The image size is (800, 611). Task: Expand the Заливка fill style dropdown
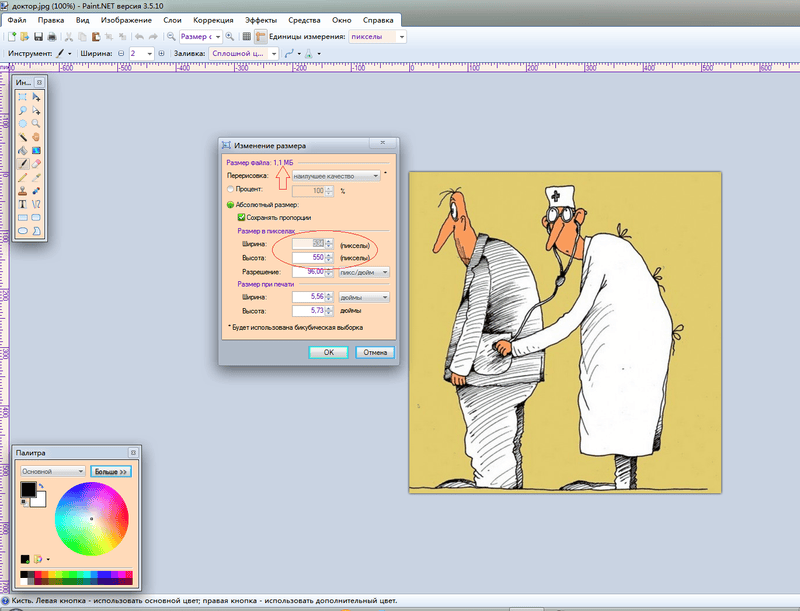point(241,52)
